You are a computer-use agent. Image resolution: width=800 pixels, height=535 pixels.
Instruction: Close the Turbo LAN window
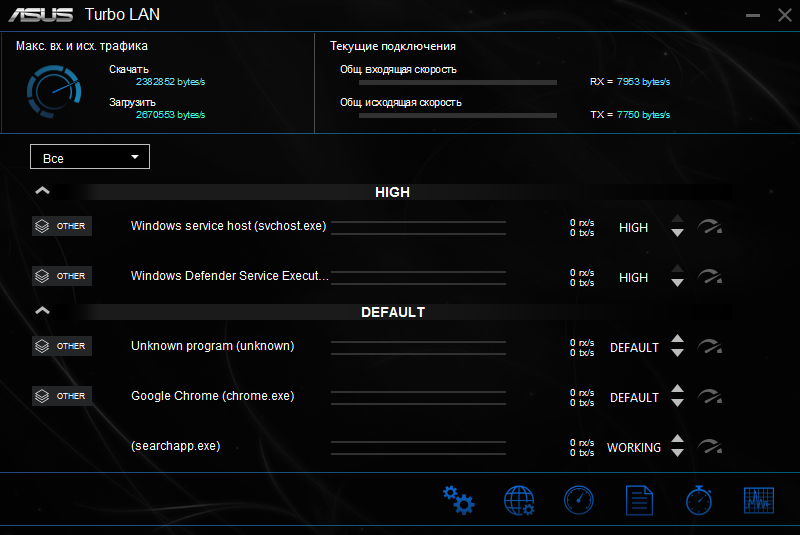pos(785,15)
